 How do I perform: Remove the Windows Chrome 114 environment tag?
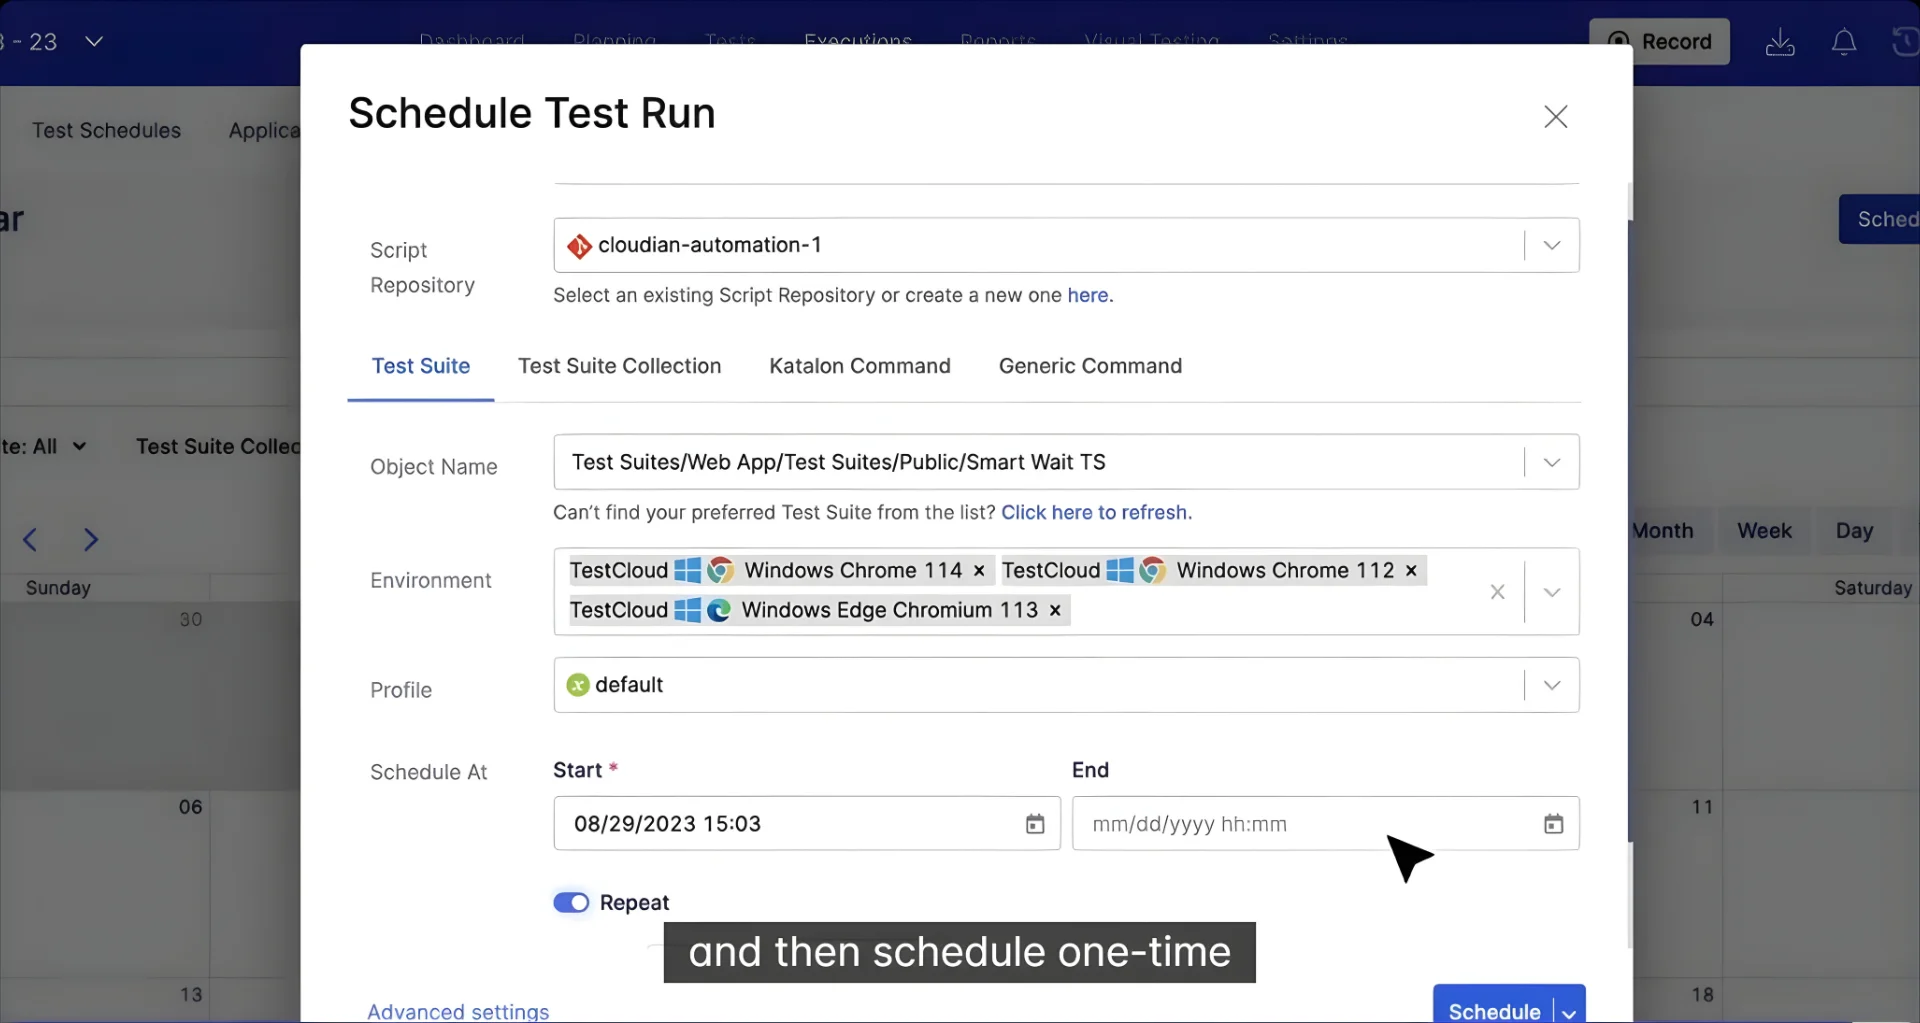978,570
